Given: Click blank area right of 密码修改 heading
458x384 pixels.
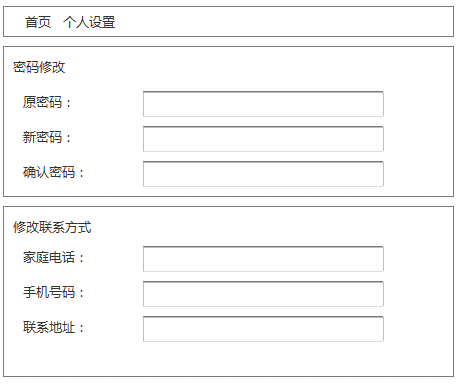Looking at the screenshot, I should (257, 67).
